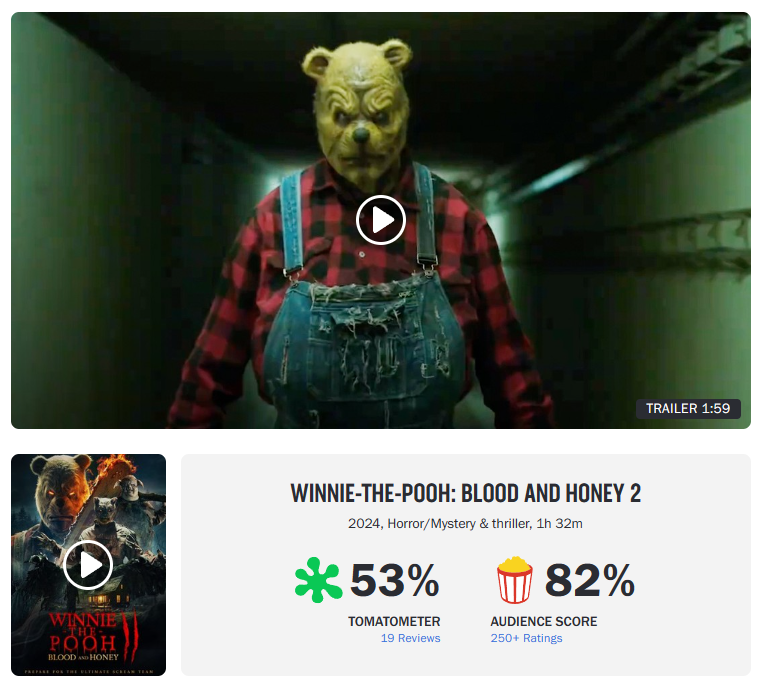Click the Horror/Mystery & thriller genre text
This screenshot has height=684, width=760.
pyautogui.click(x=459, y=524)
